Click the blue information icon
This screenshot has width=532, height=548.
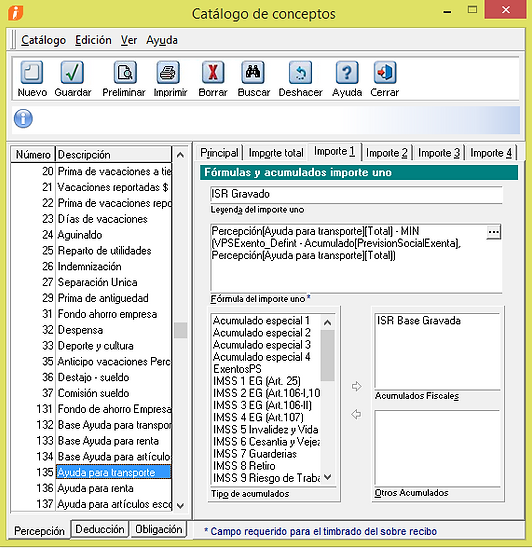[x=23, y=118]
